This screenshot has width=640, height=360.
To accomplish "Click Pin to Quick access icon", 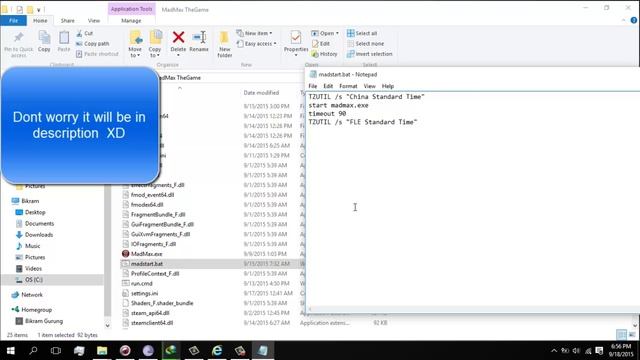I will 18,38.
